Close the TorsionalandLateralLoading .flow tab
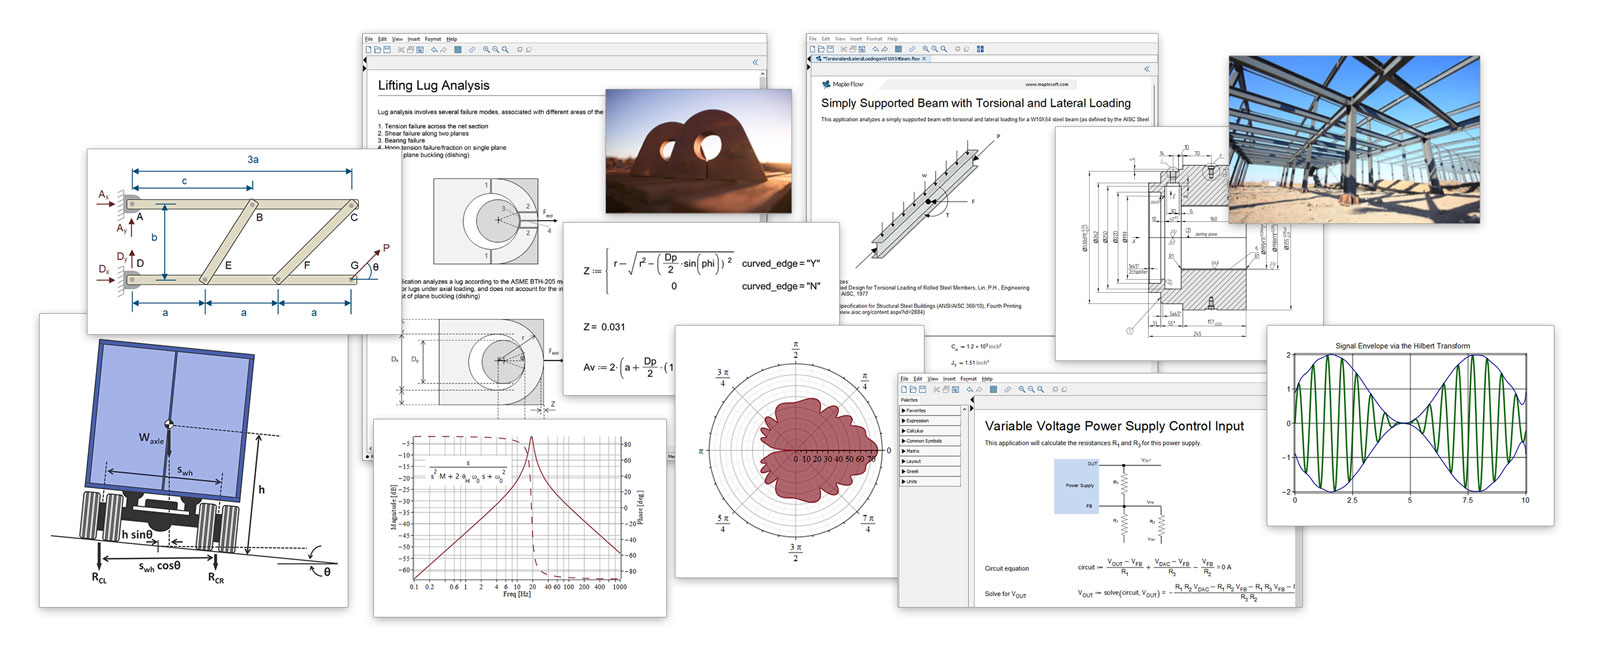Viewport: 1600px width, 648px height. pos(925,59)
